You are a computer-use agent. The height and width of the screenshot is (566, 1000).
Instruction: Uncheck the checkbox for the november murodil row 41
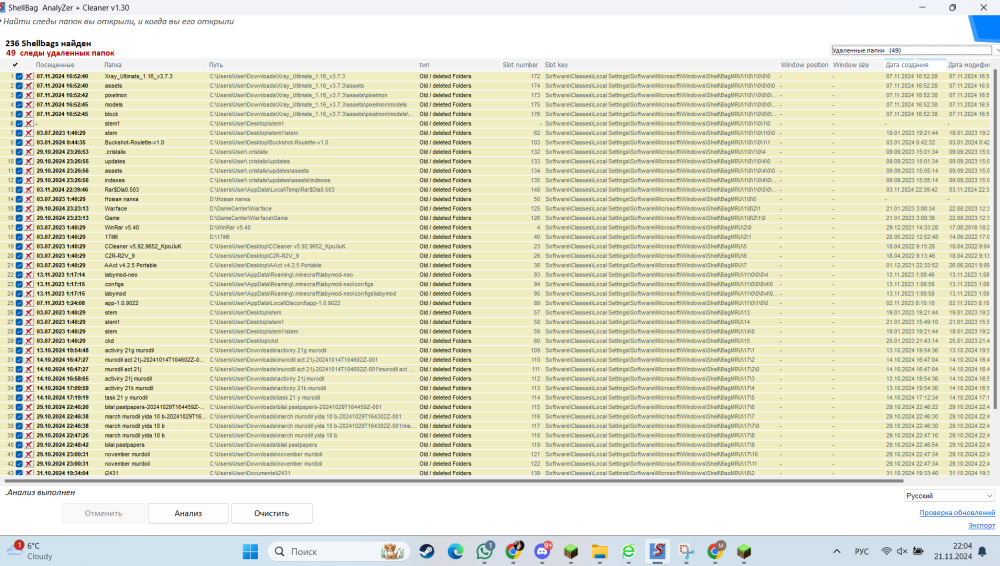coord(19,454)
